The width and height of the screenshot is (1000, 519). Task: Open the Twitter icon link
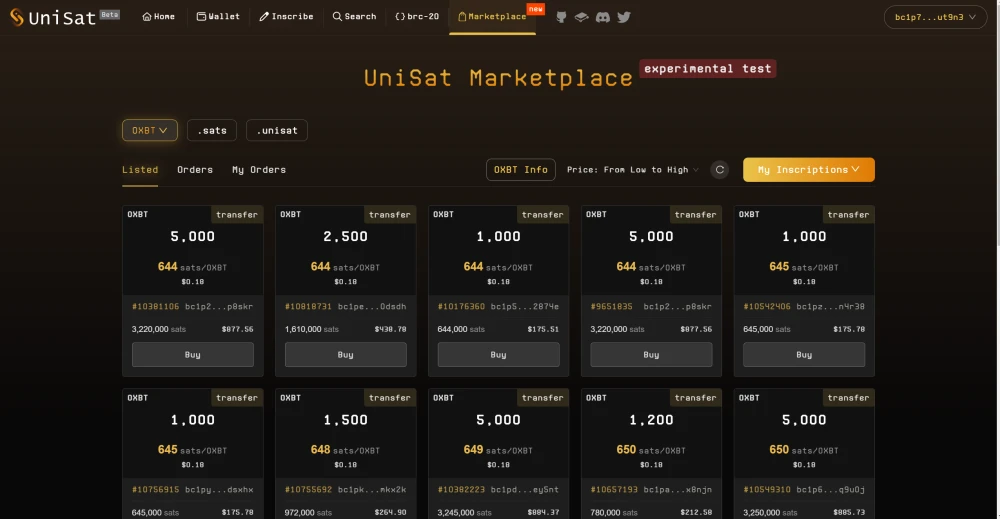point(624,17)
